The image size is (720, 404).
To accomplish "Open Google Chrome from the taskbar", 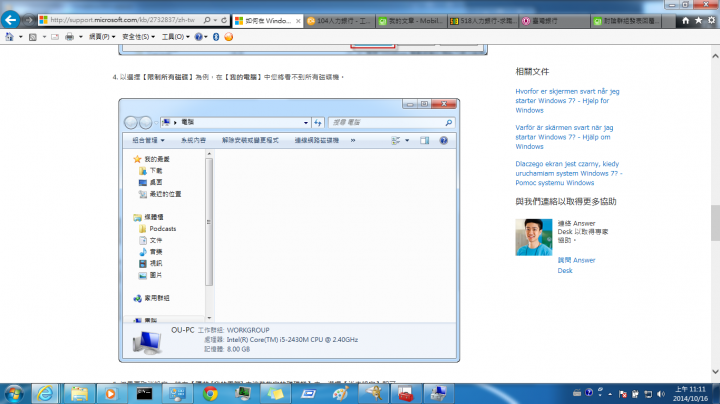I will tap(210, 394).
